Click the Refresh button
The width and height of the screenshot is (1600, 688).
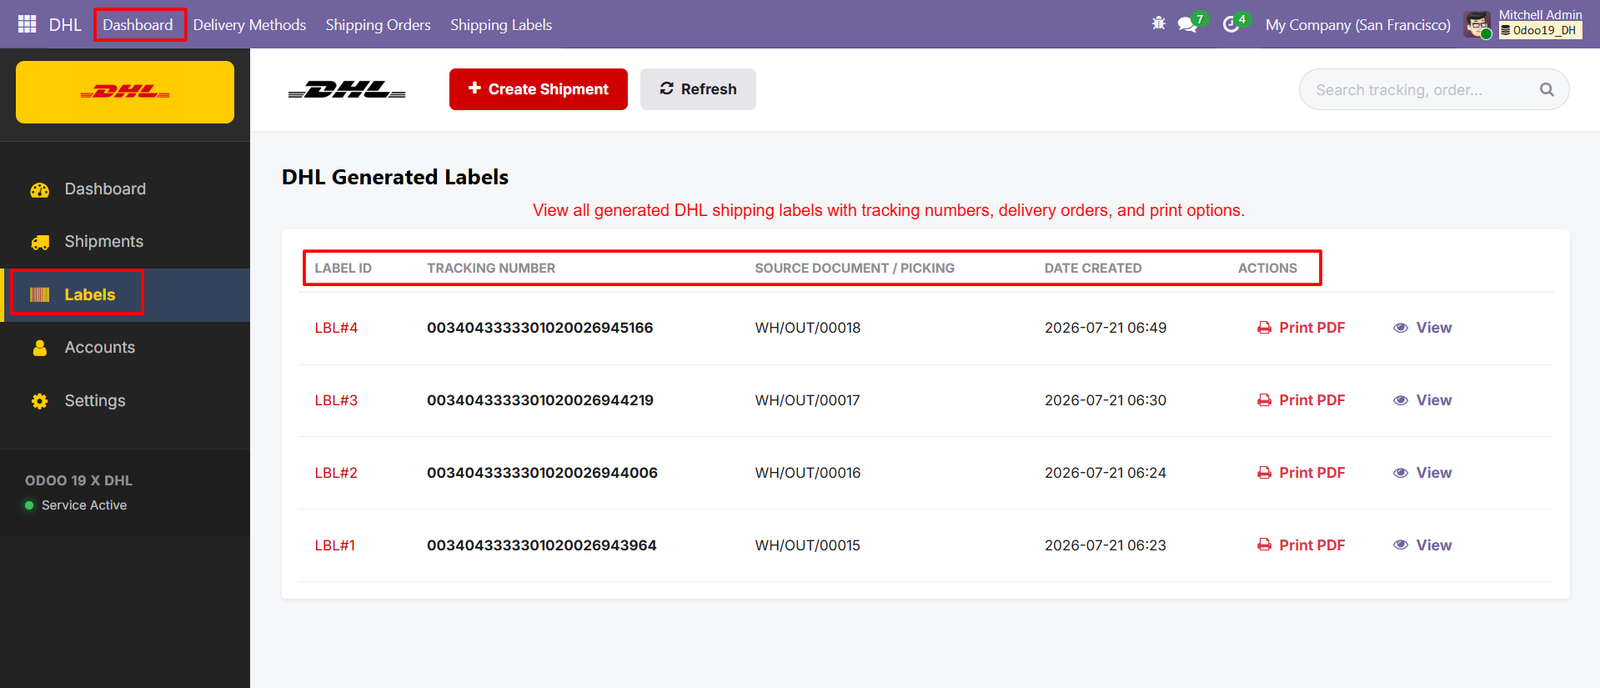pyautogui.click(x=698, y=89)
